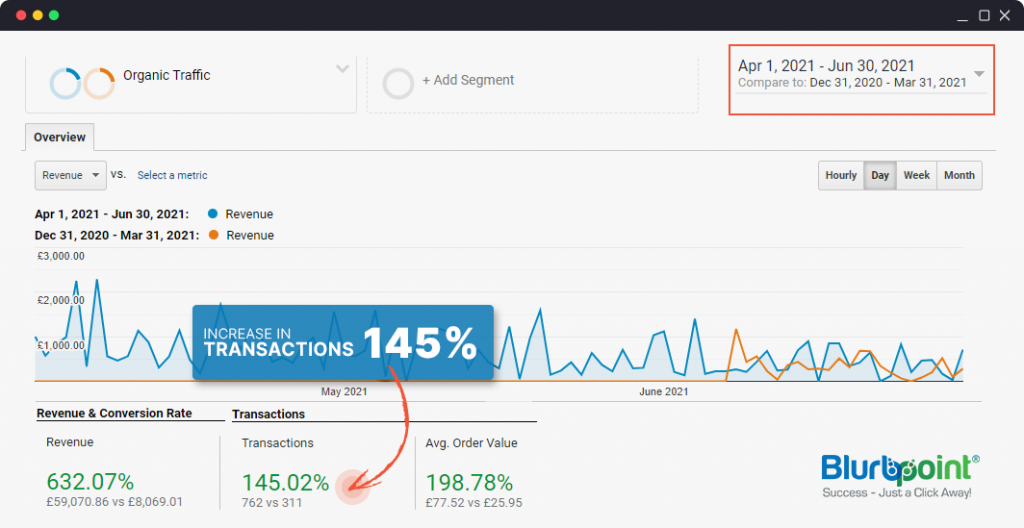Click the + Add Segment button
This screenshot has width=1024, height=528.
(468, 80)
